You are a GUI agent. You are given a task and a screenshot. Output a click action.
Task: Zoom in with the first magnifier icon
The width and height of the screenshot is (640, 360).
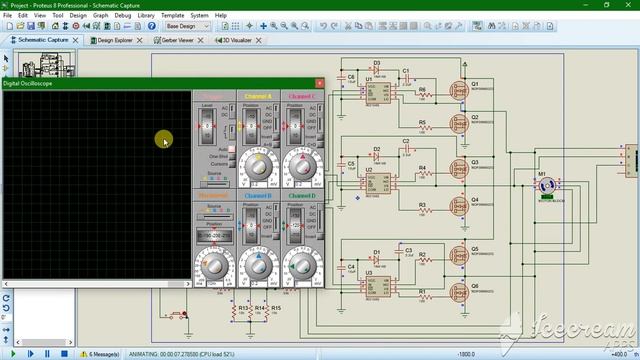[273, 26]
